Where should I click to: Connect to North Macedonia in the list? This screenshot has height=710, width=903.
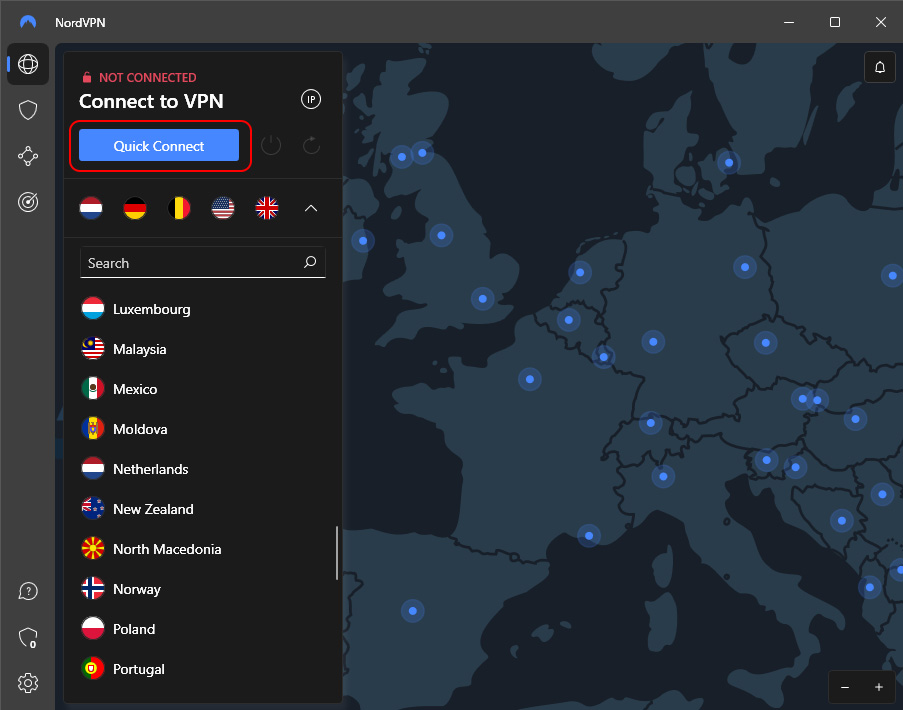[203, 549]
